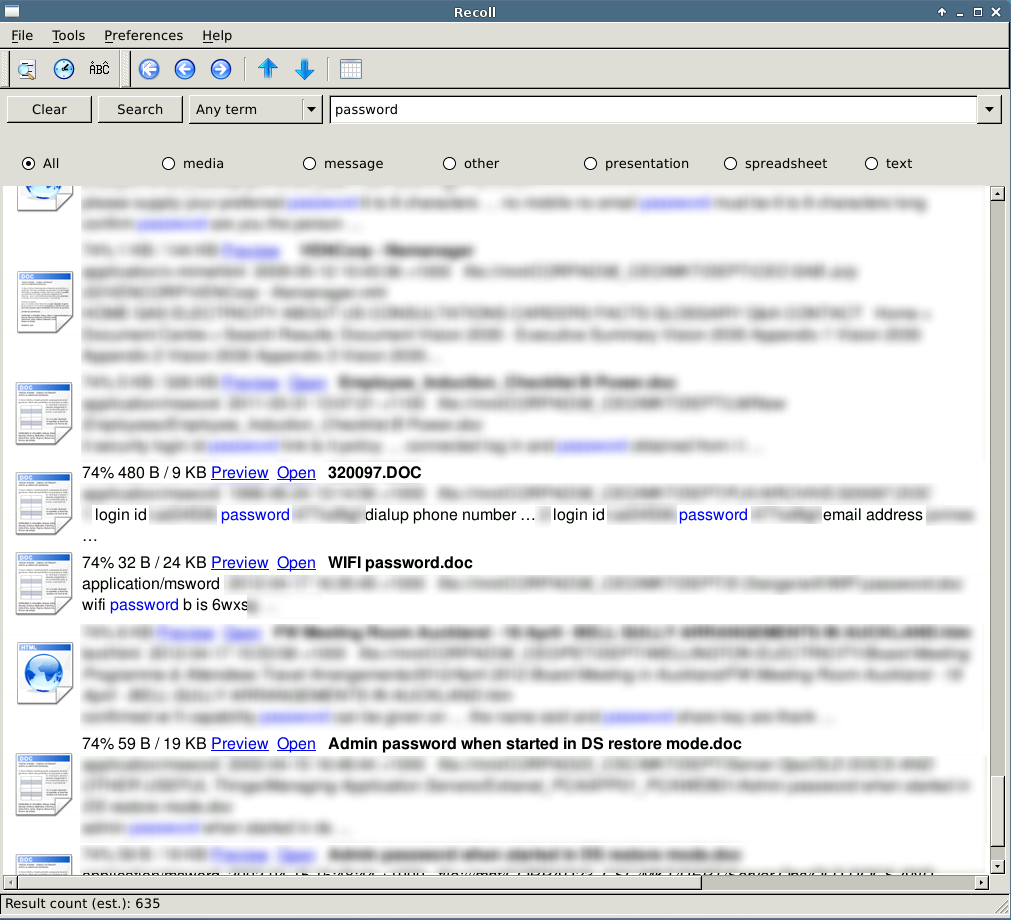Click icon for Admin password DS restore doc
1011x920 pixels.
click(x=44, y=785)
